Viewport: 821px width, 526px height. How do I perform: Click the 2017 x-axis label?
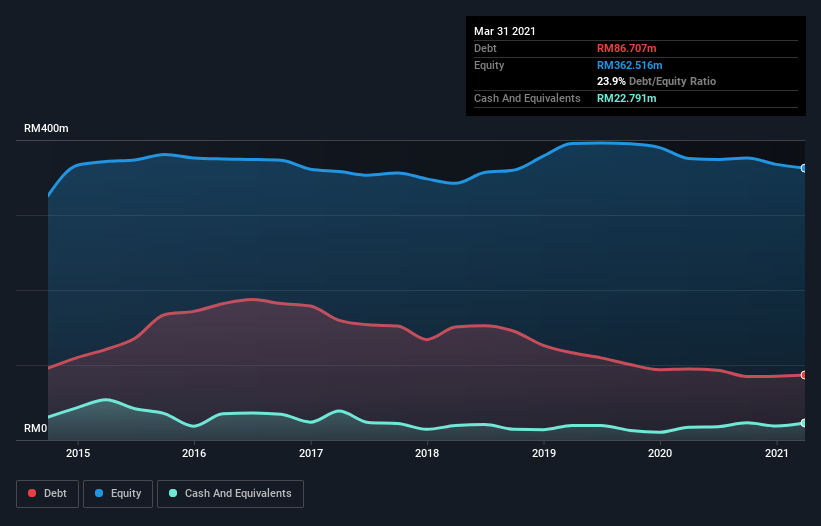[x=311, y=453]
